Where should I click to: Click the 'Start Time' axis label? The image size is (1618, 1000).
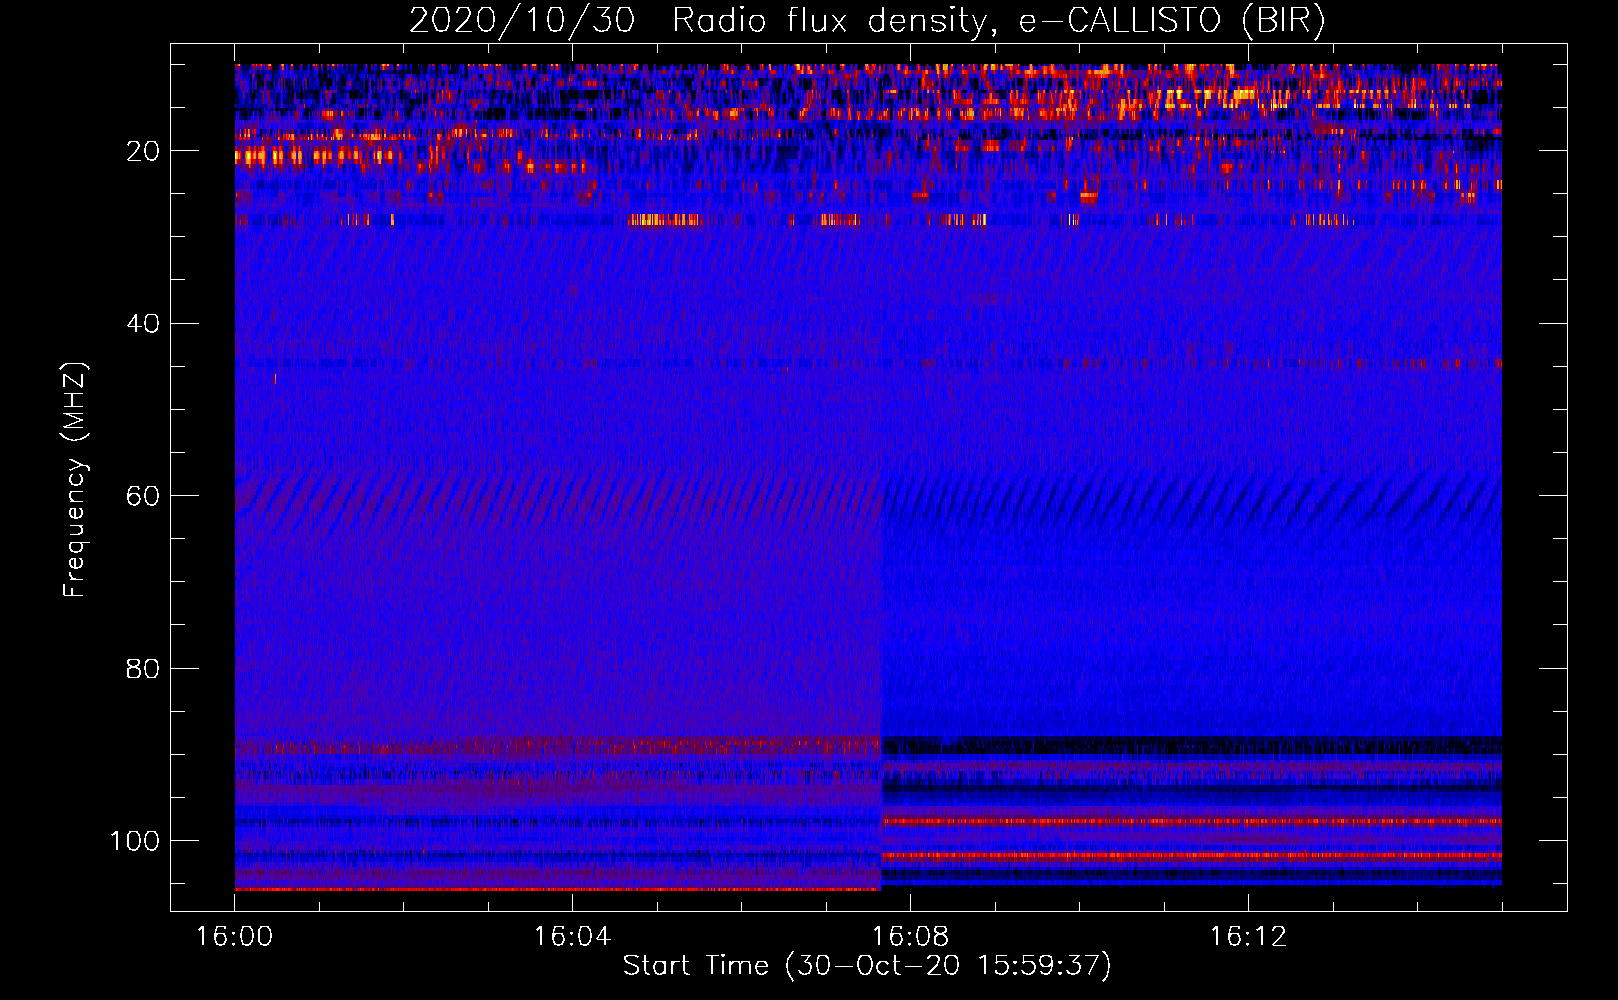pyautogui.click(x=867, y=965)
